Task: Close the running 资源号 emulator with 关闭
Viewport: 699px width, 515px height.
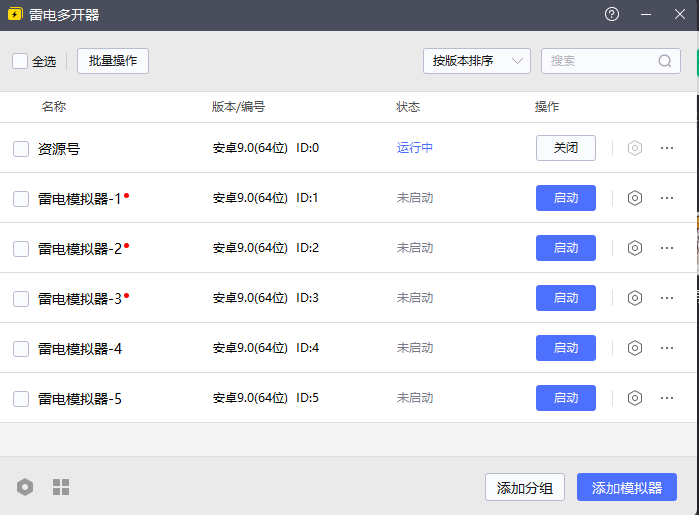Action: point(566,148)
